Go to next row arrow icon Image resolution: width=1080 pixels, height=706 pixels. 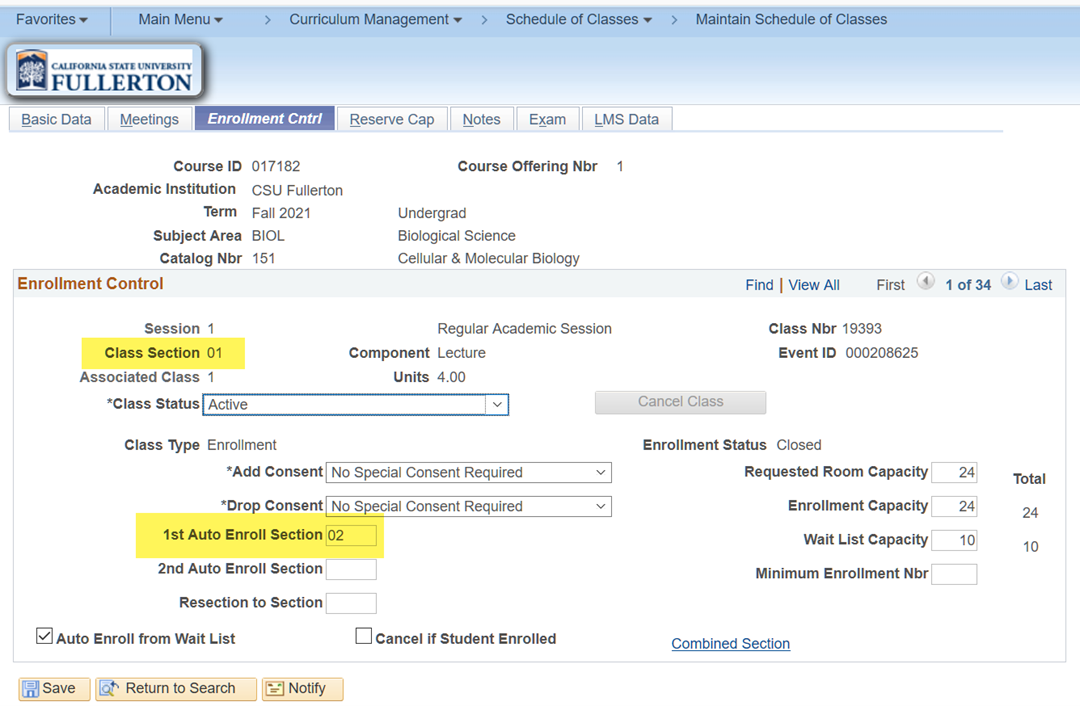pos(1009,282)
